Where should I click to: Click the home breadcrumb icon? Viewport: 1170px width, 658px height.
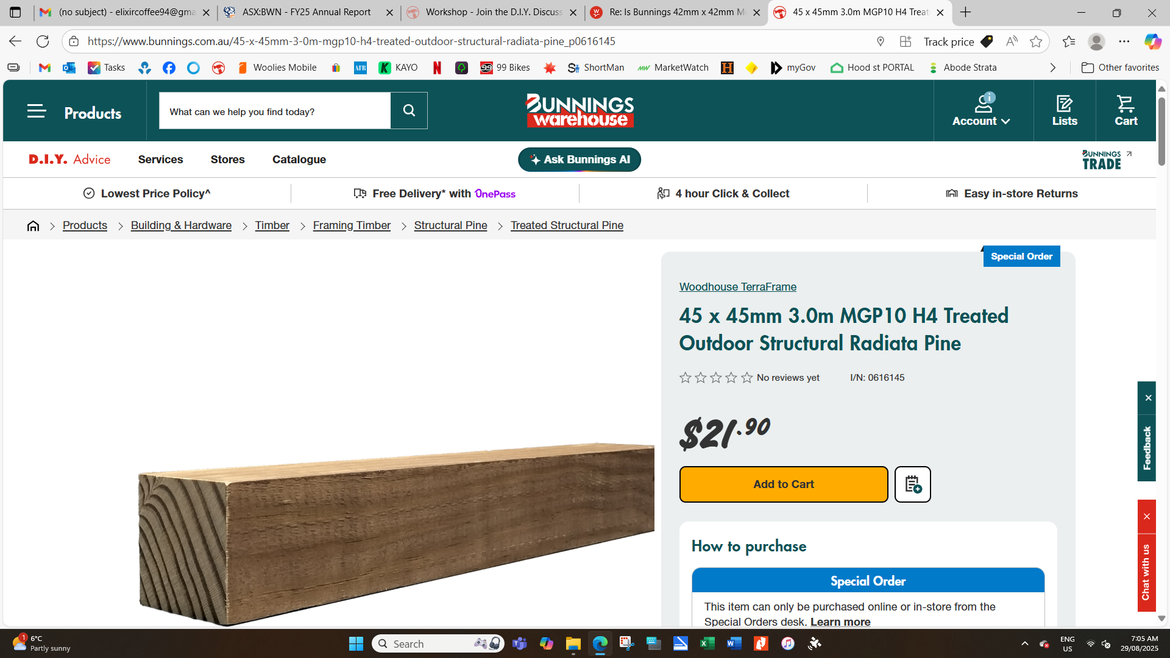33,226
